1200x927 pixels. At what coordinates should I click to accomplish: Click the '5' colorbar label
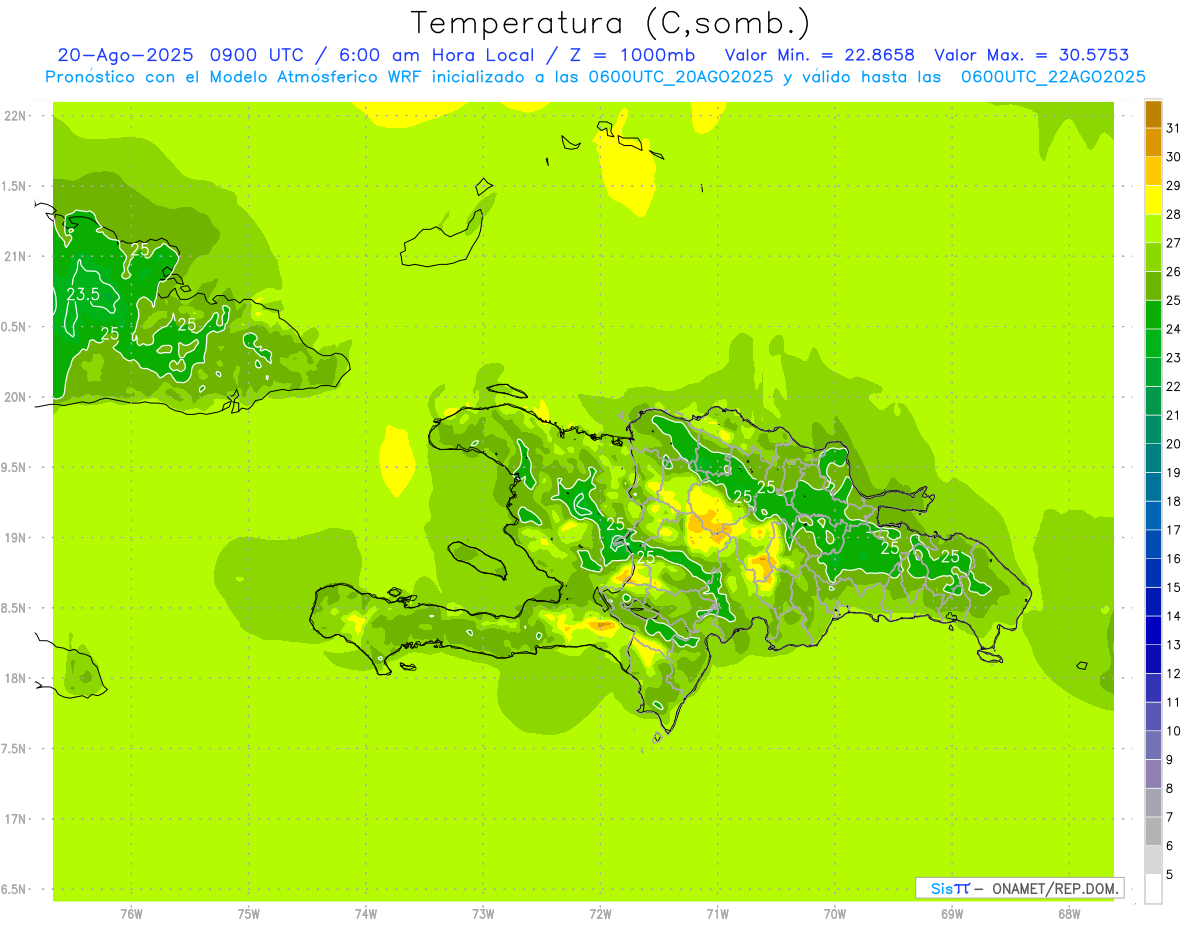click(x=1170, y=875)
